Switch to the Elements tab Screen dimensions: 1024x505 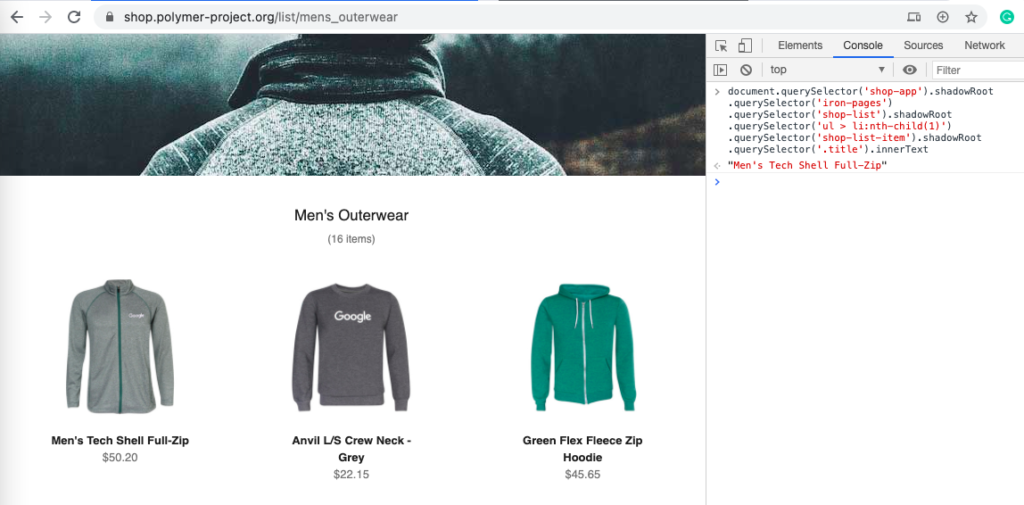point(800,46)
